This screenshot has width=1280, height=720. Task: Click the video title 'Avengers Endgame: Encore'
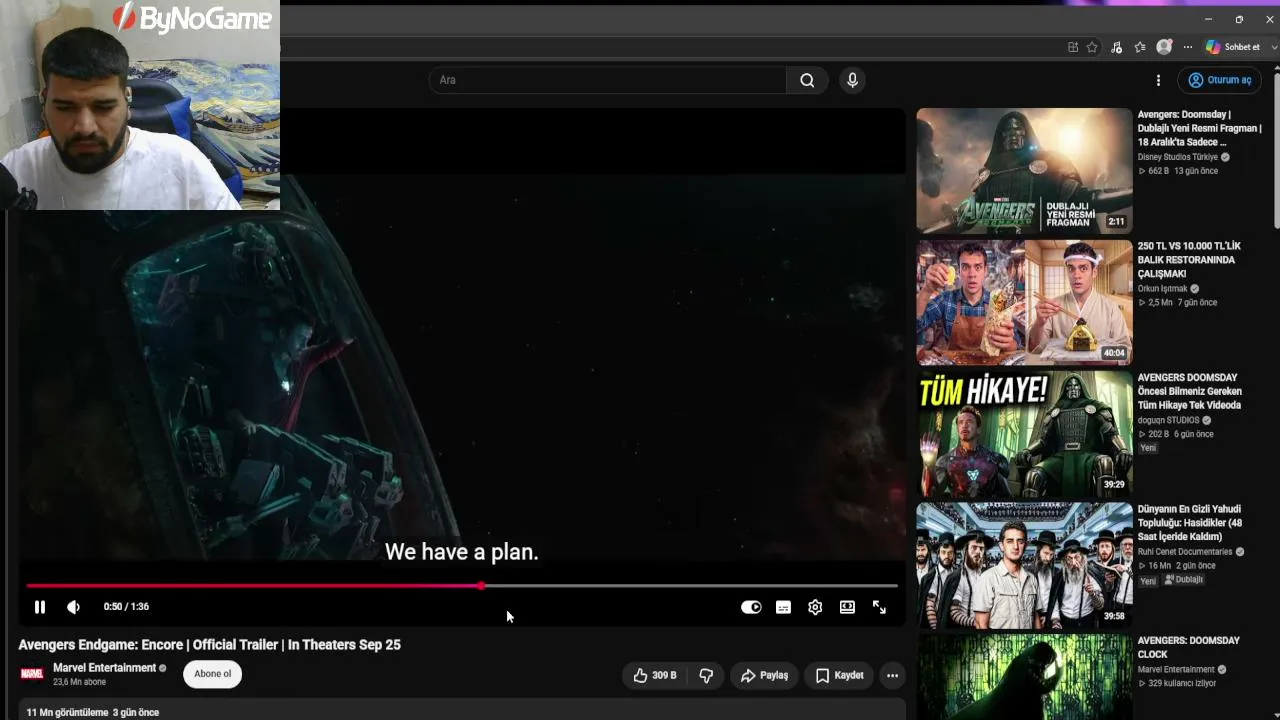[210, 645]
